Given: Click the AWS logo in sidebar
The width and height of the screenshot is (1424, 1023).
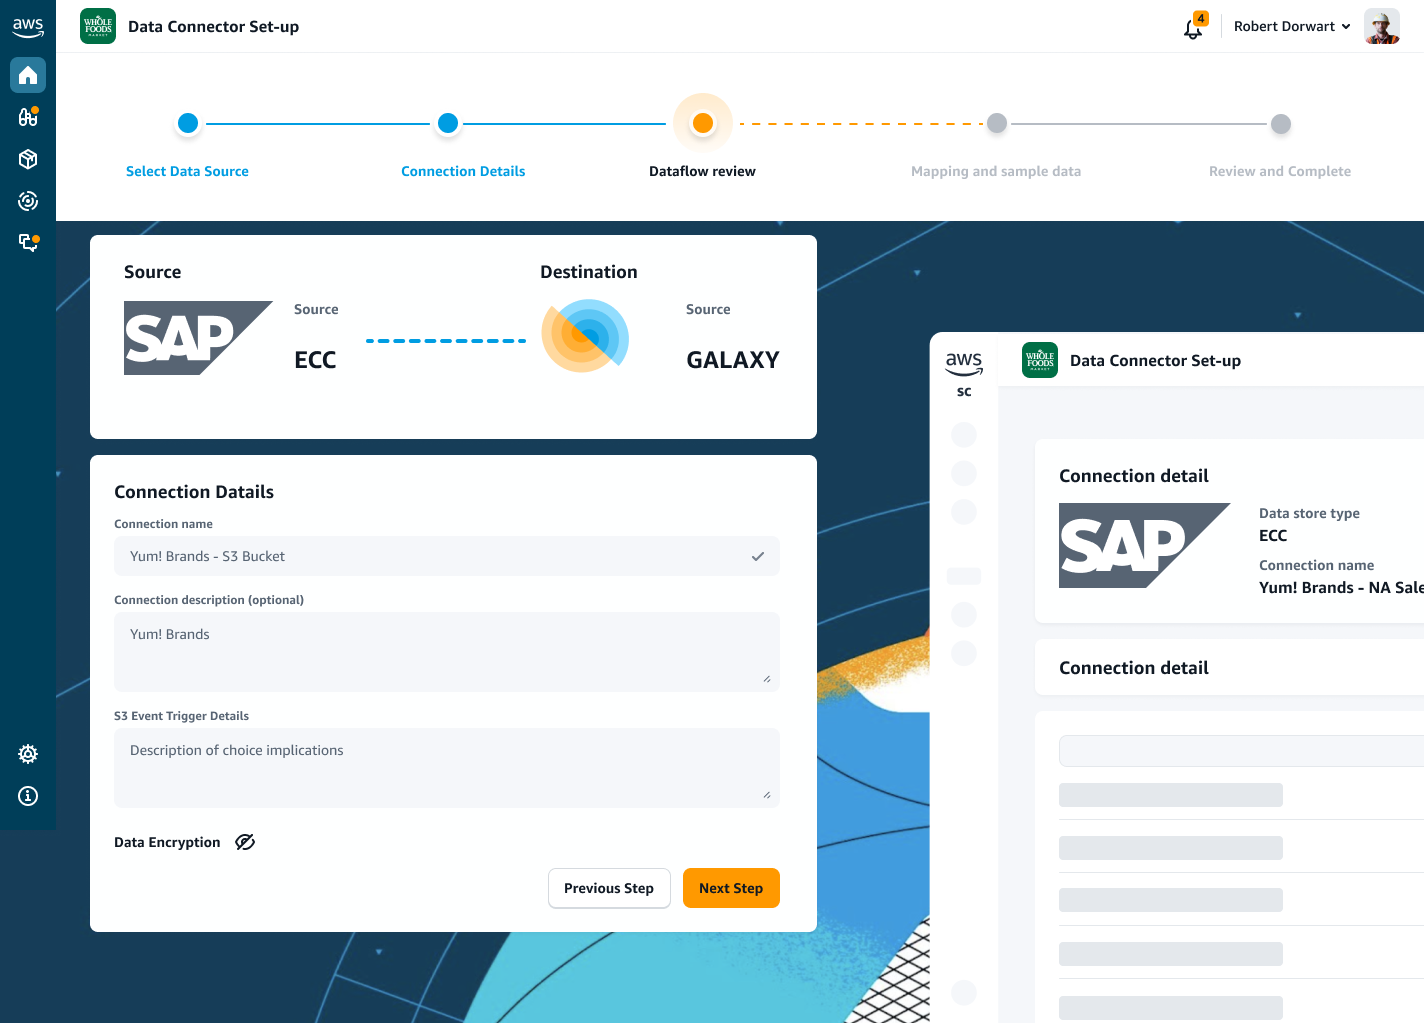Looking at the screenshot, I should [28, 27].
